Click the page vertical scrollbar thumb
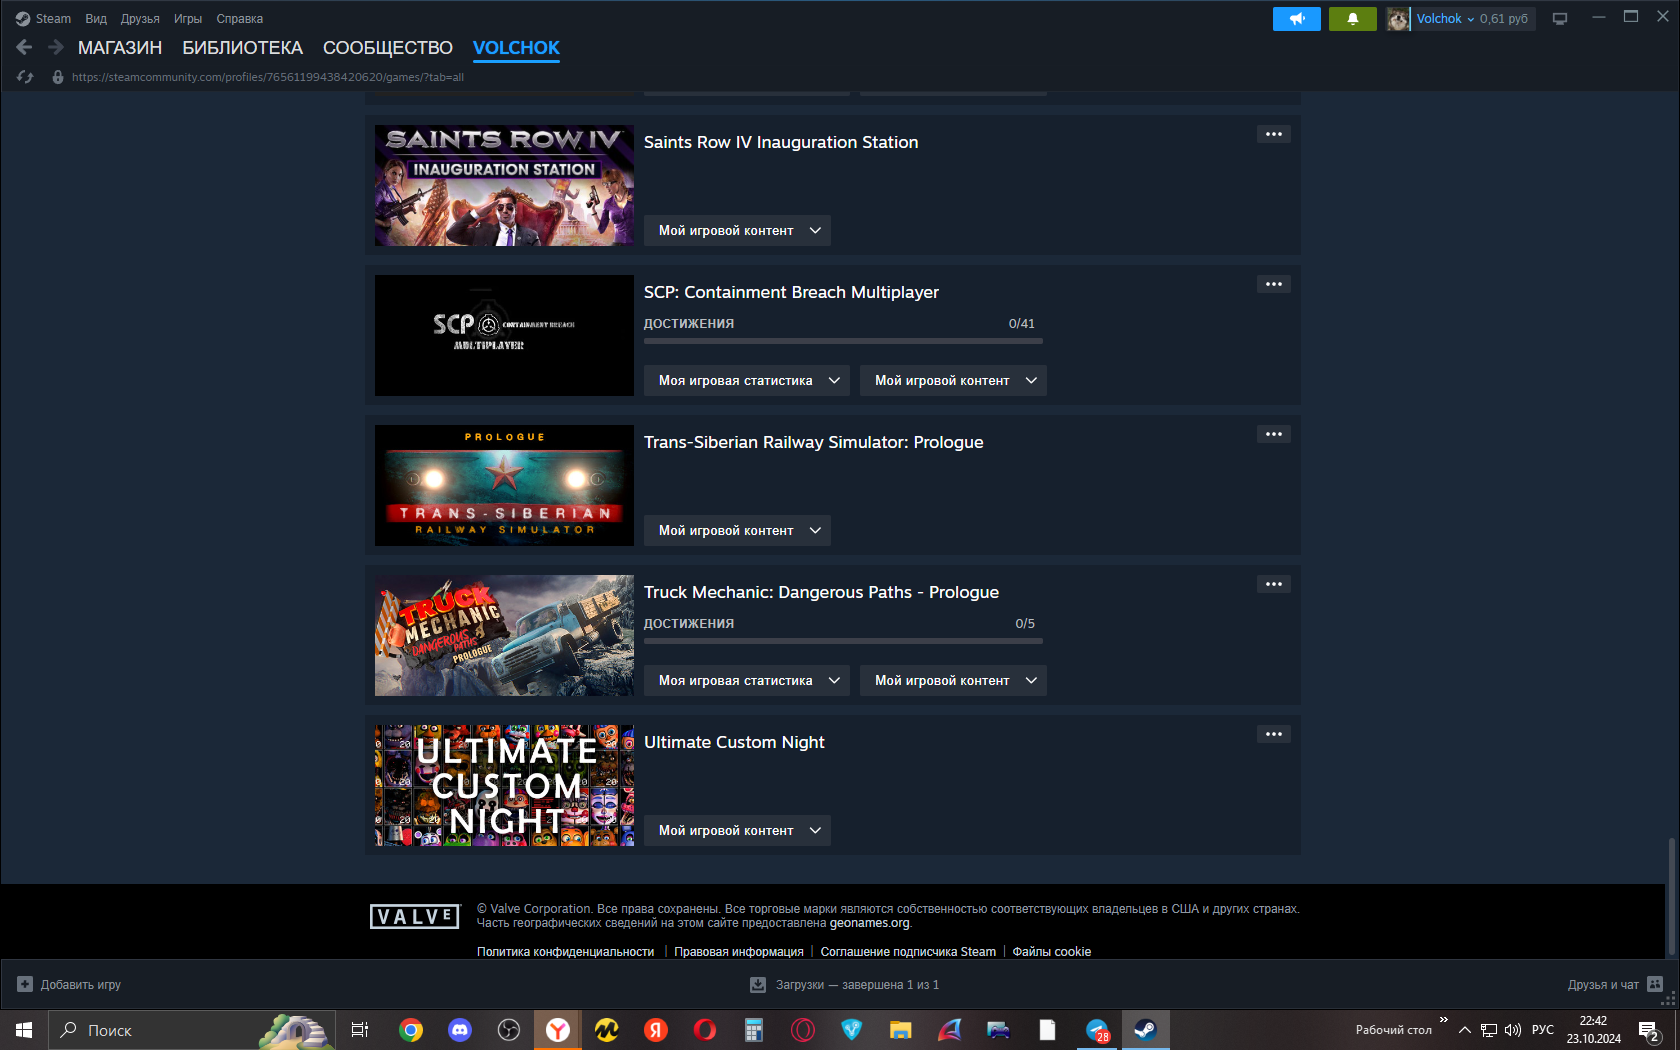This screenshot has width=1680, height=1050. tap(1671, 897)
